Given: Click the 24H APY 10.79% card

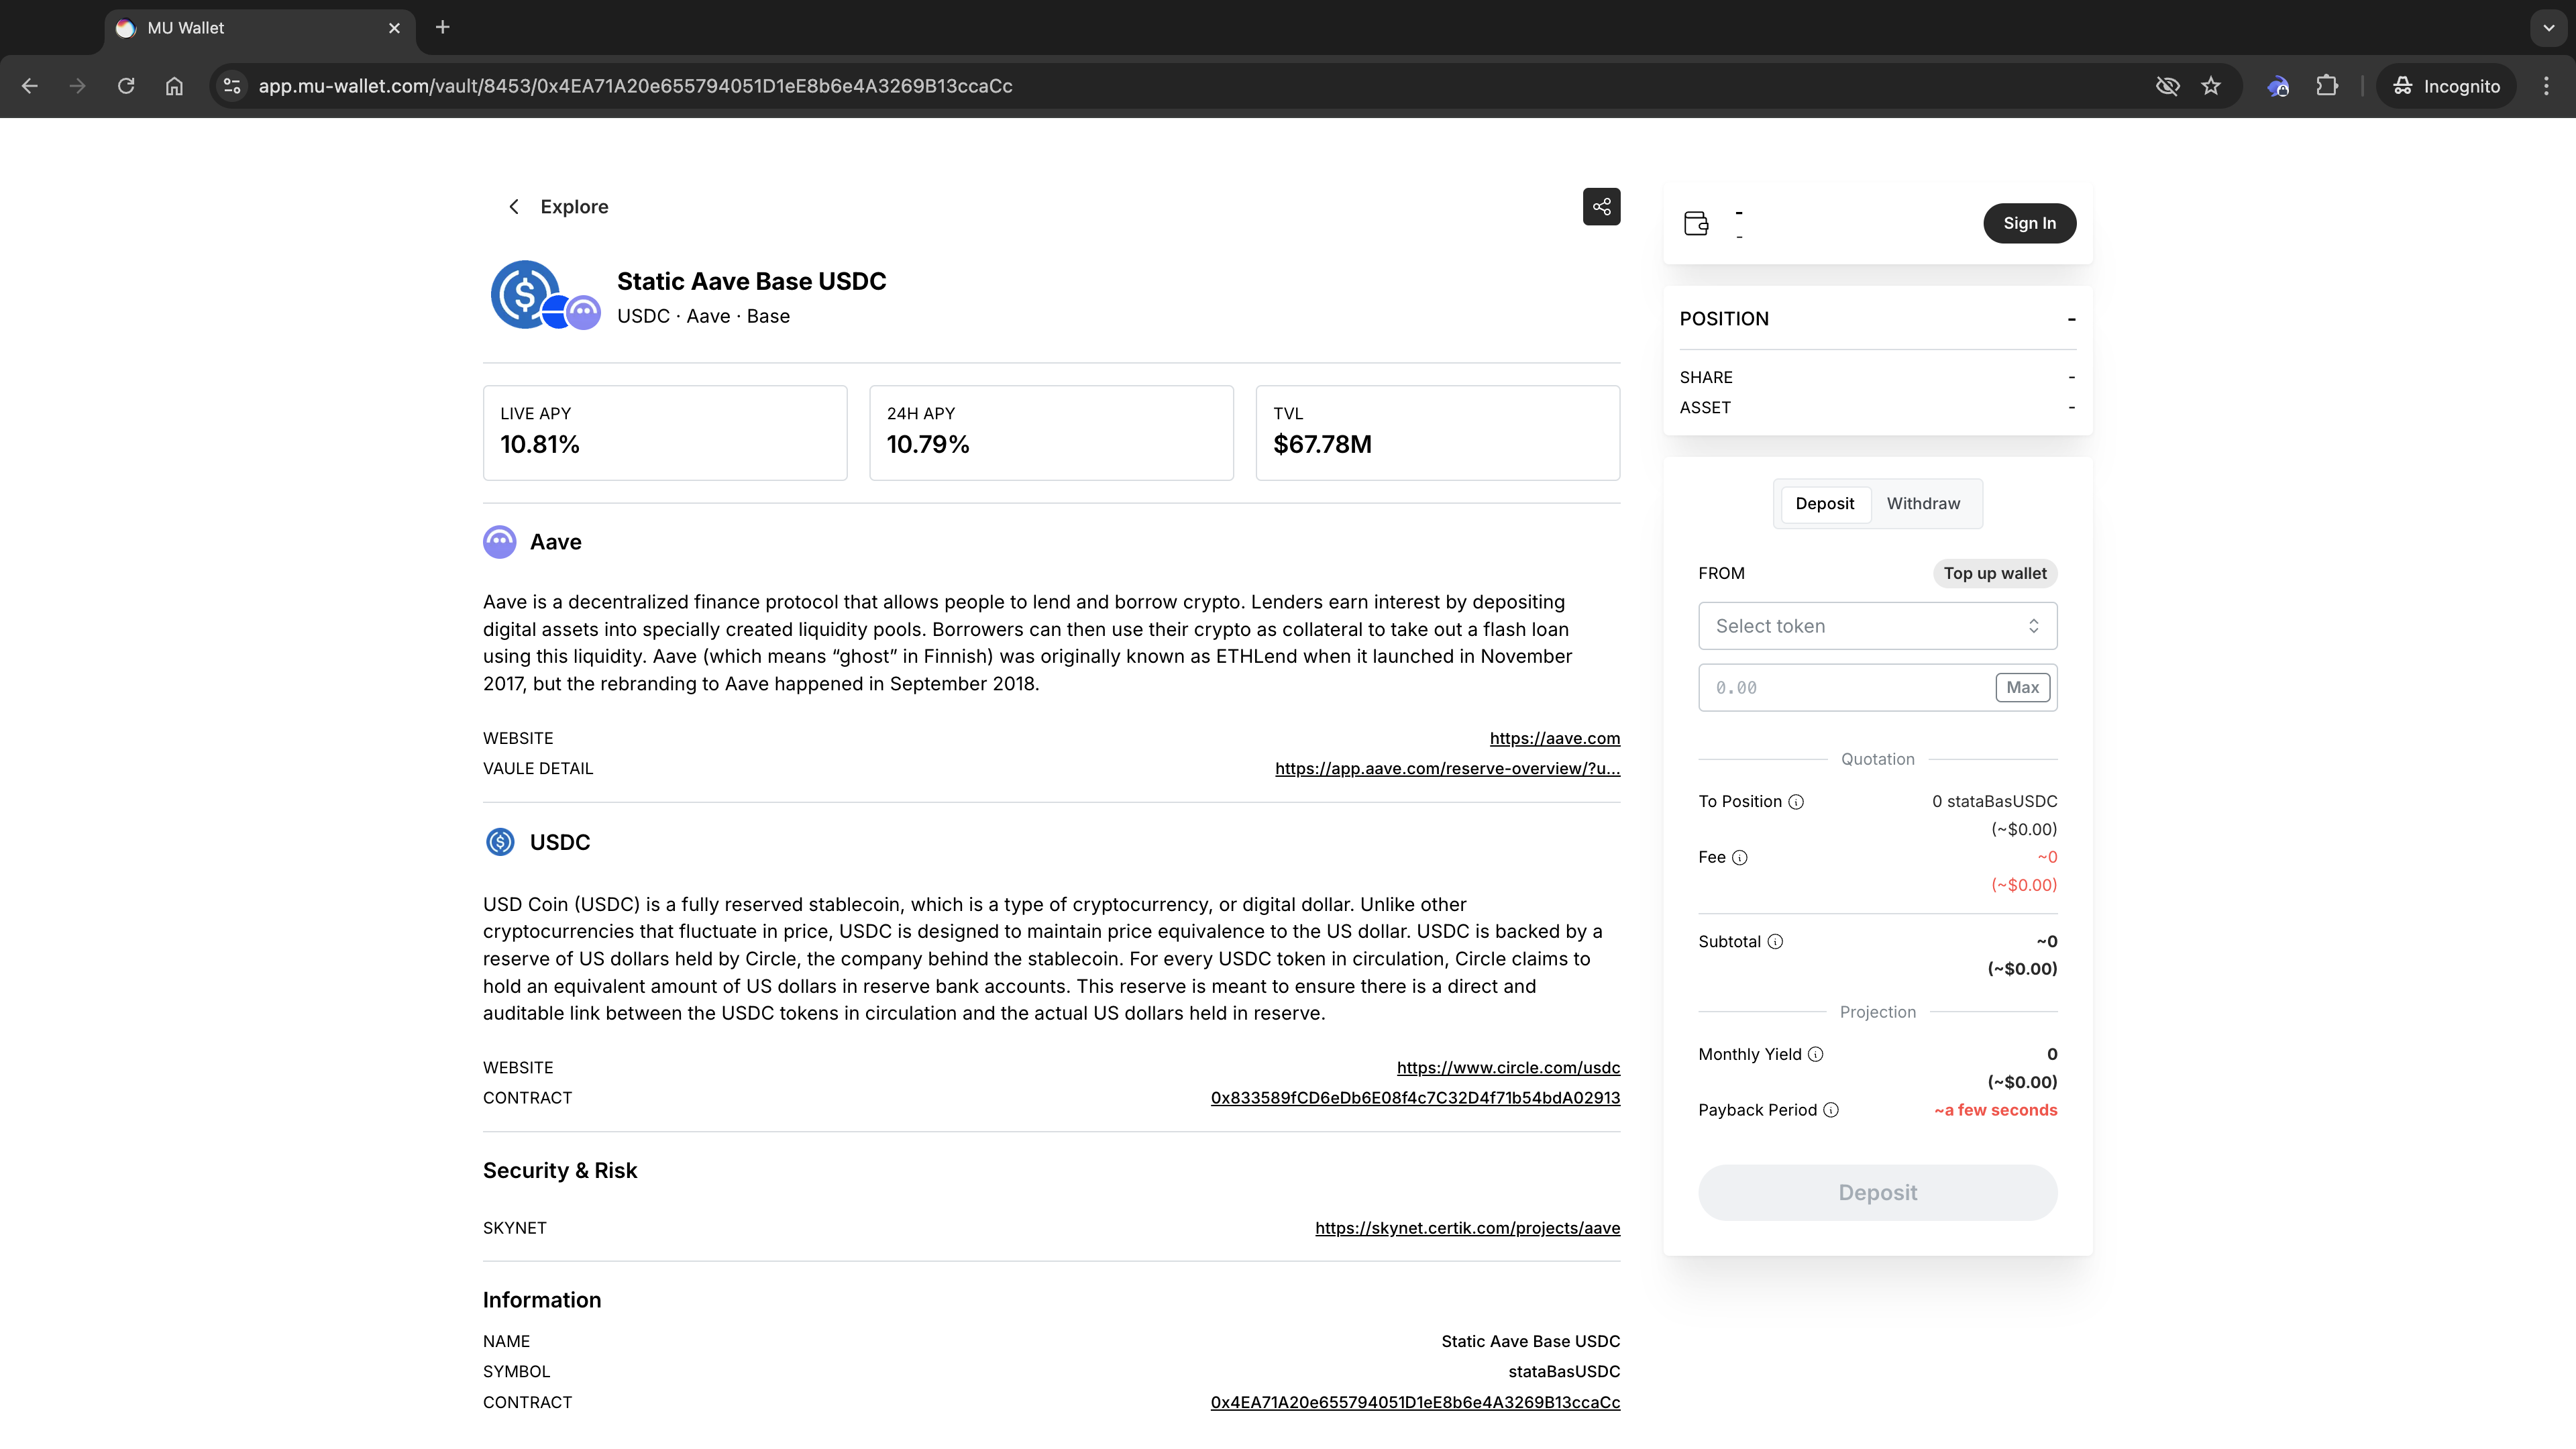Looking at the screenshot, I should 1051,433.
